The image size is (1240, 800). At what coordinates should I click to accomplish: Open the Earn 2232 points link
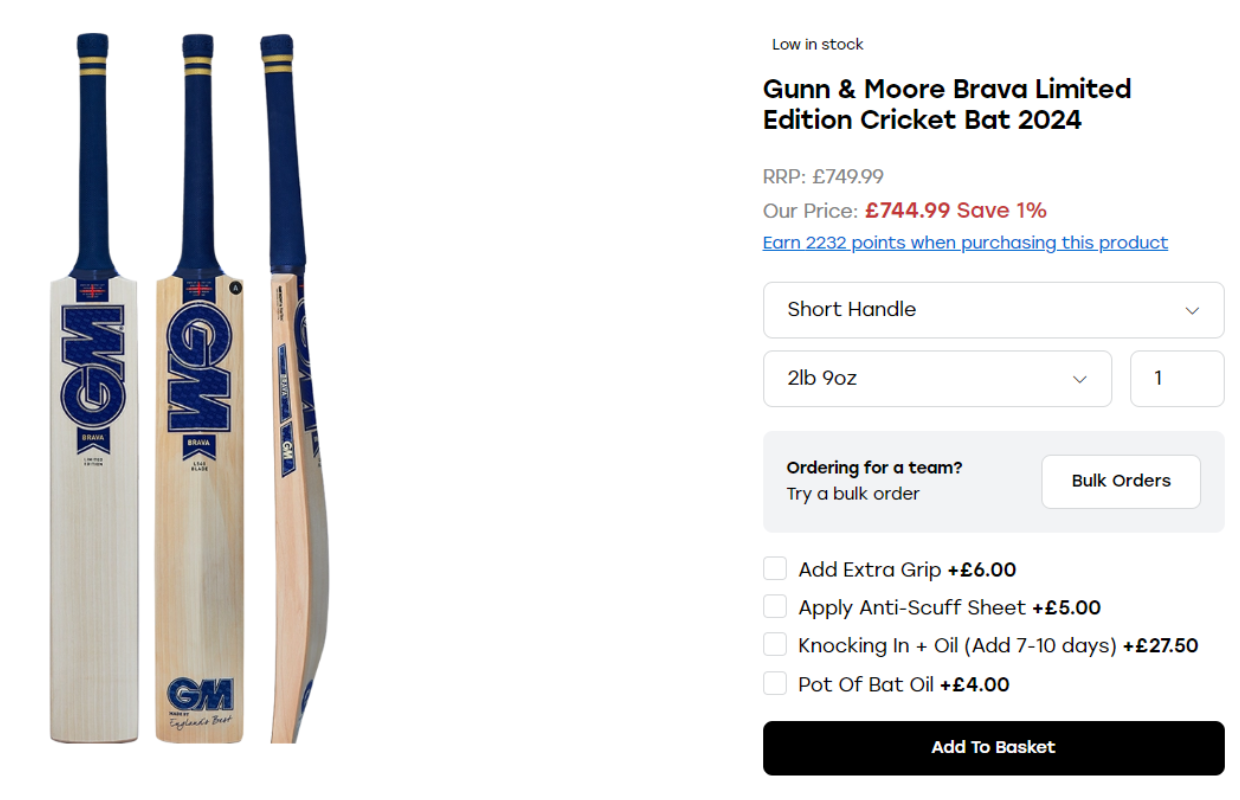coord(964,242)
